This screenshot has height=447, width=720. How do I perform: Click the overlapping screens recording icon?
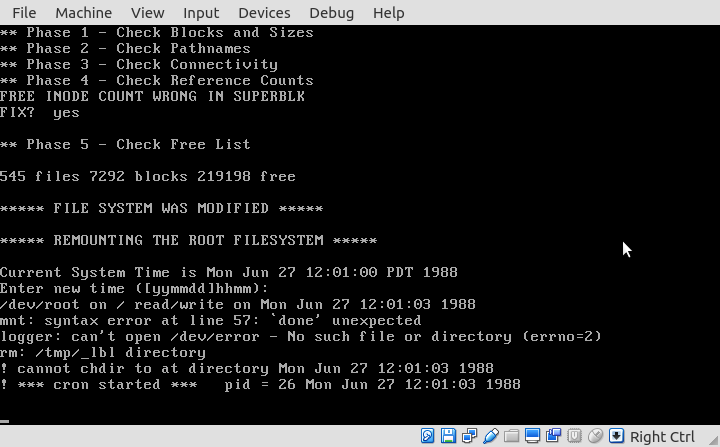click(x=554, y=436)
